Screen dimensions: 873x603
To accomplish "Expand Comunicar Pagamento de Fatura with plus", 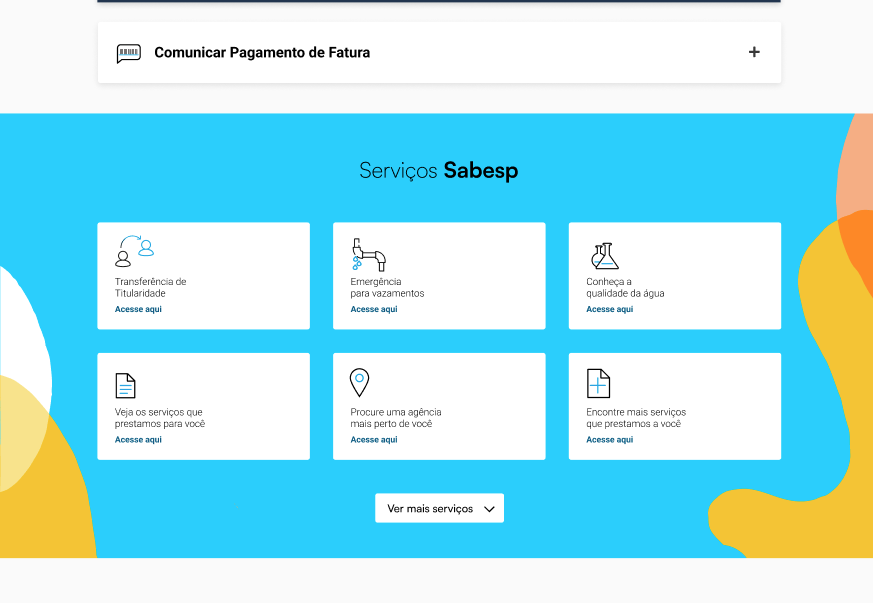I will (x=754, y=52).
